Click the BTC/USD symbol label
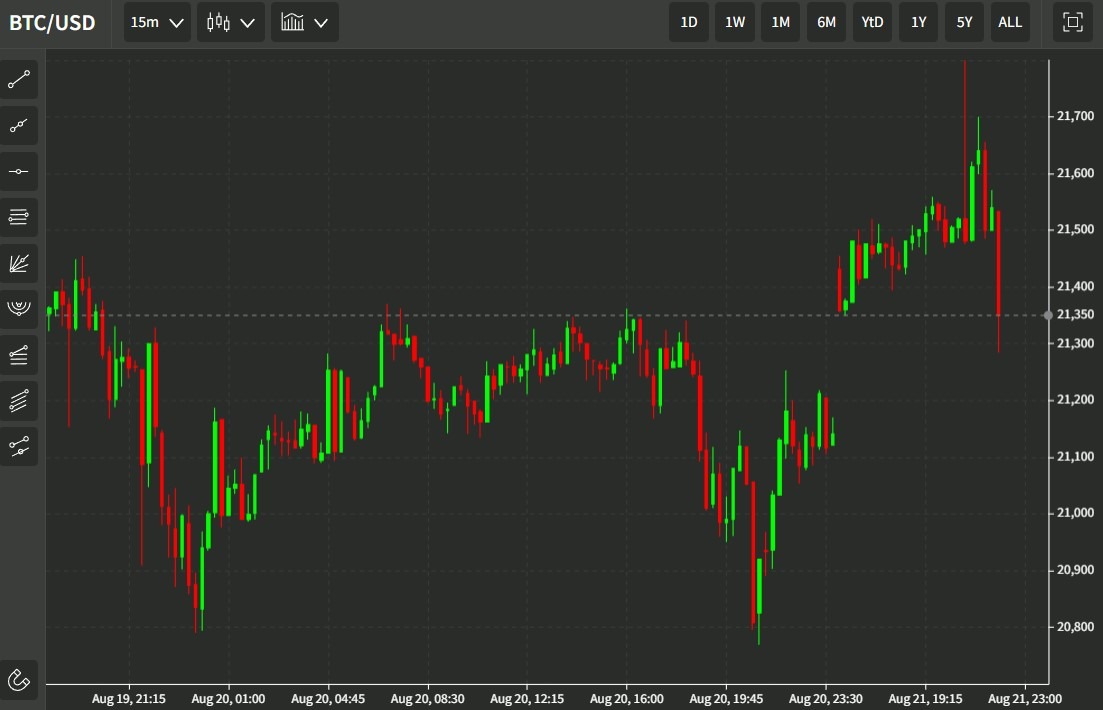This screenshot has height=710, width=1103. 52,22
